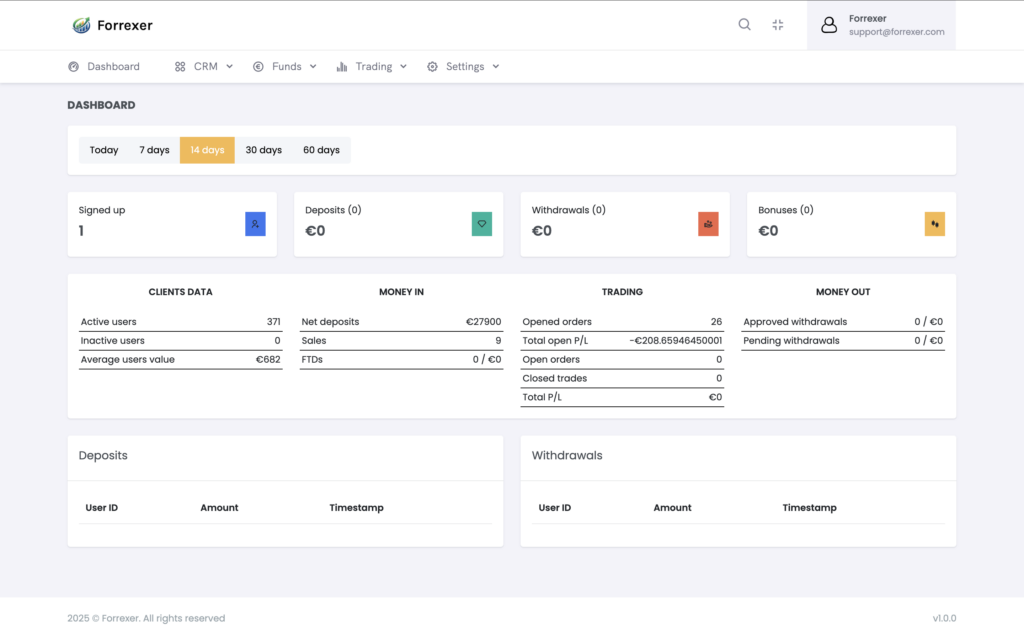Choose the 60 days range

point(321,150)
